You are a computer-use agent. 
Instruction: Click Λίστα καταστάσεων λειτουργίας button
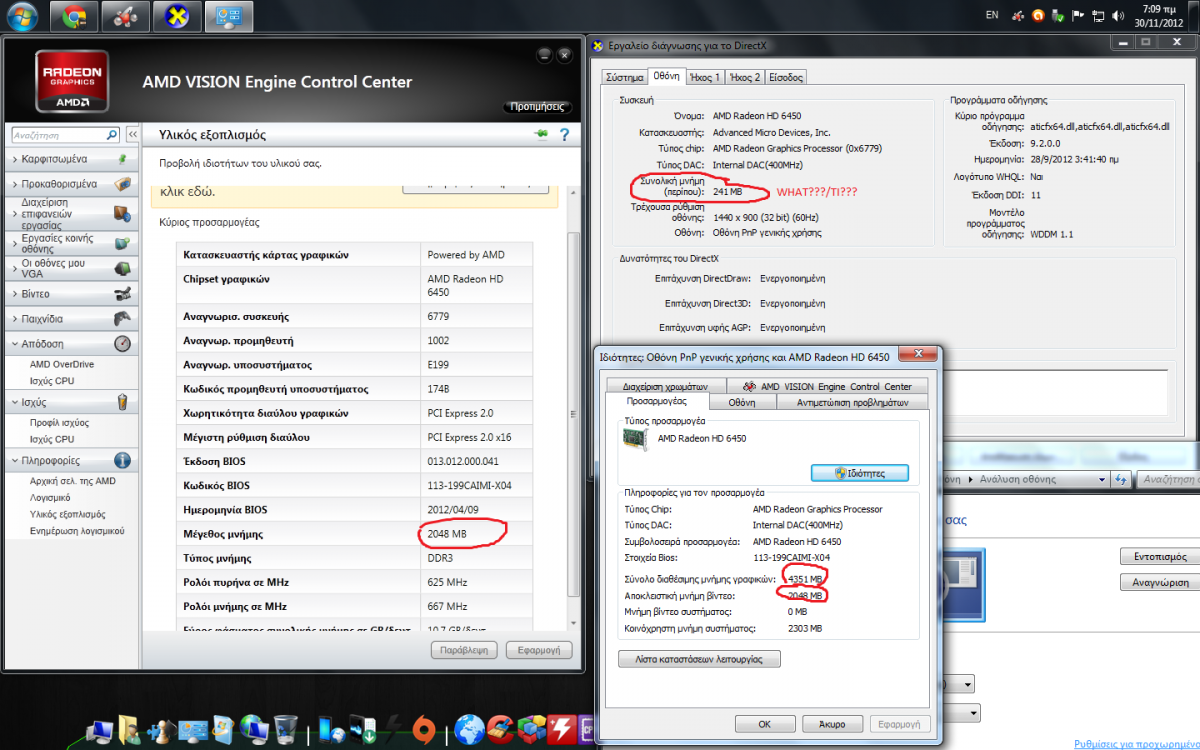tap(699, 659)
